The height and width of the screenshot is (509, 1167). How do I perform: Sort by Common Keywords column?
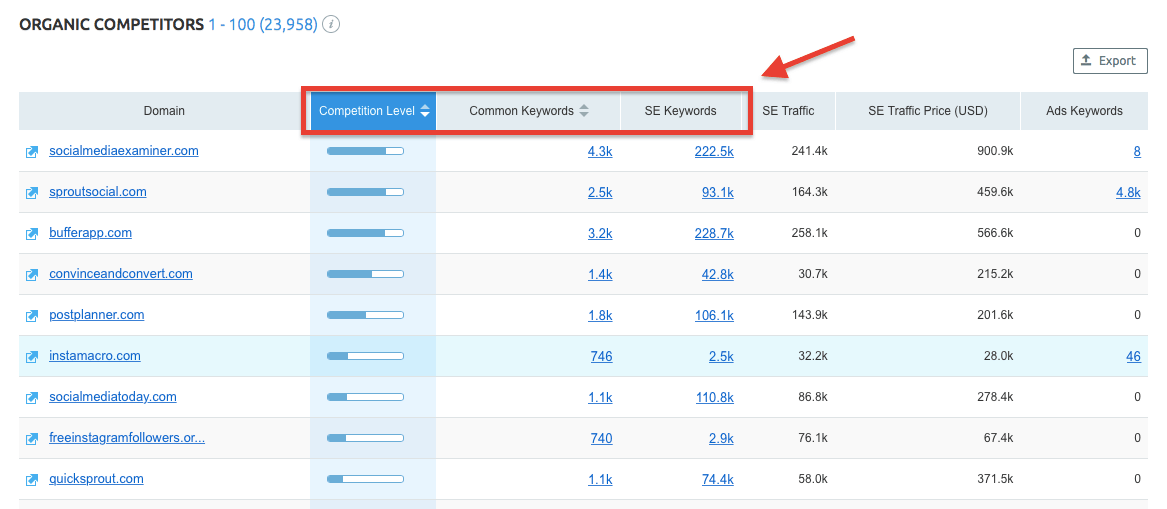528,111
